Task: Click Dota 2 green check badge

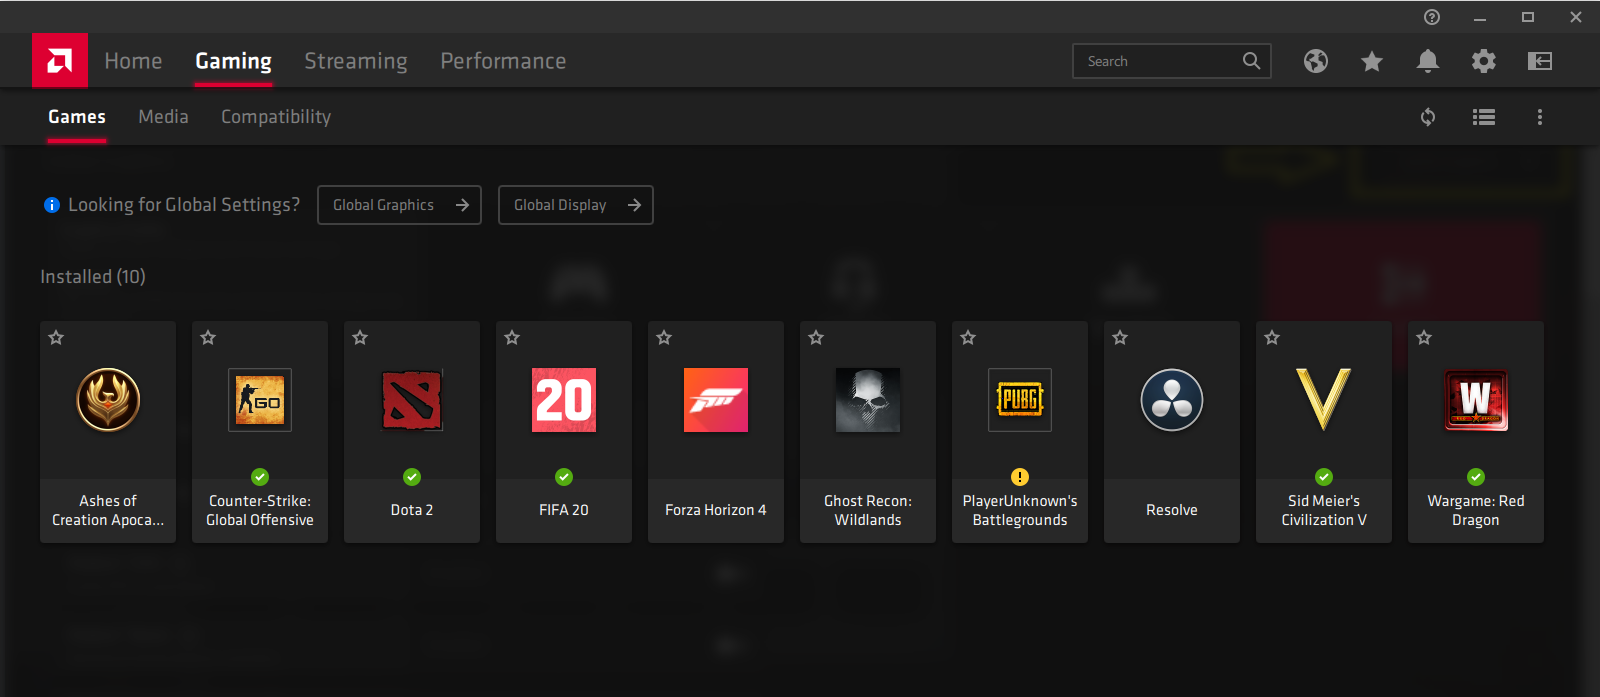Action: (x=412, y=477)
